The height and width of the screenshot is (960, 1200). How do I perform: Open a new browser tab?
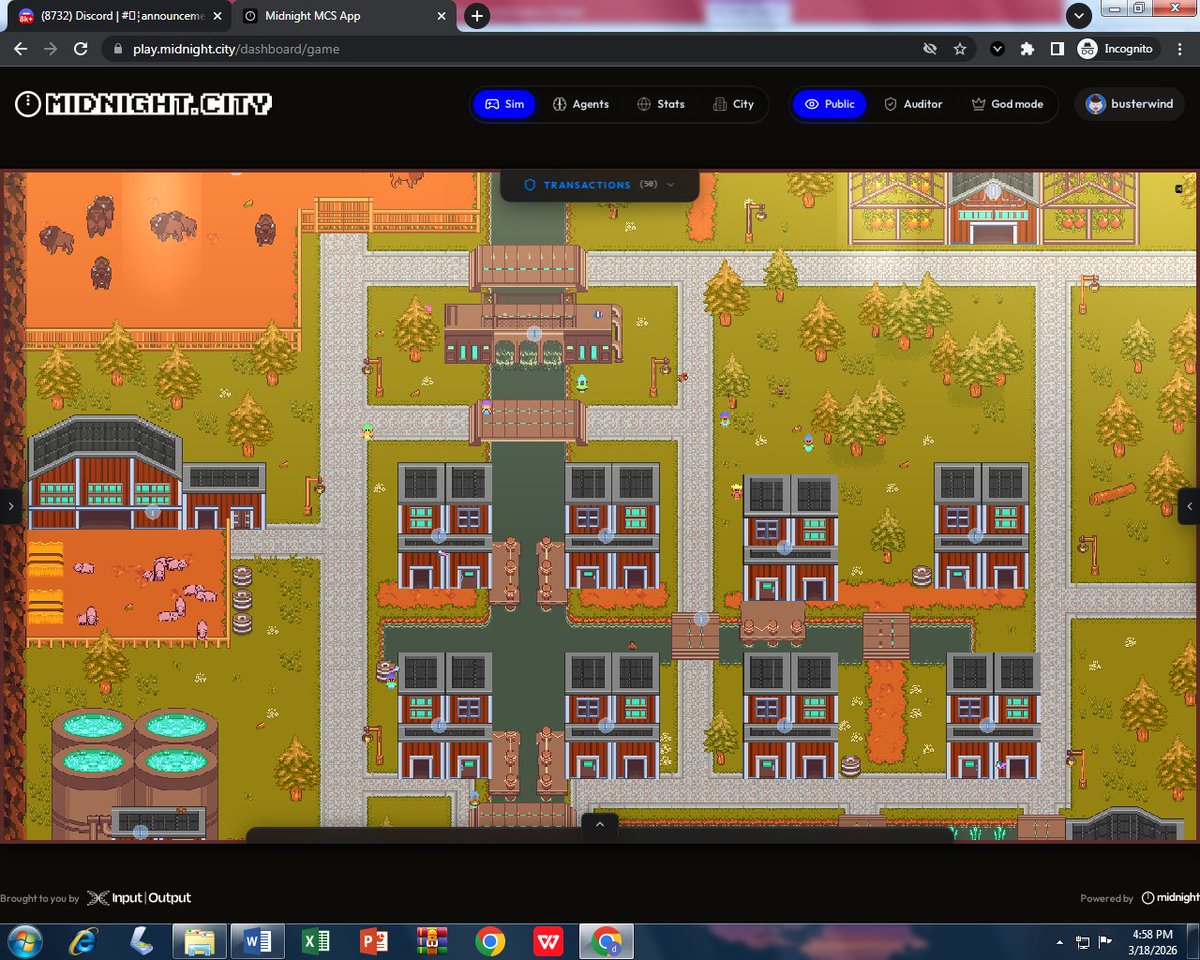[x=478, y=16]
